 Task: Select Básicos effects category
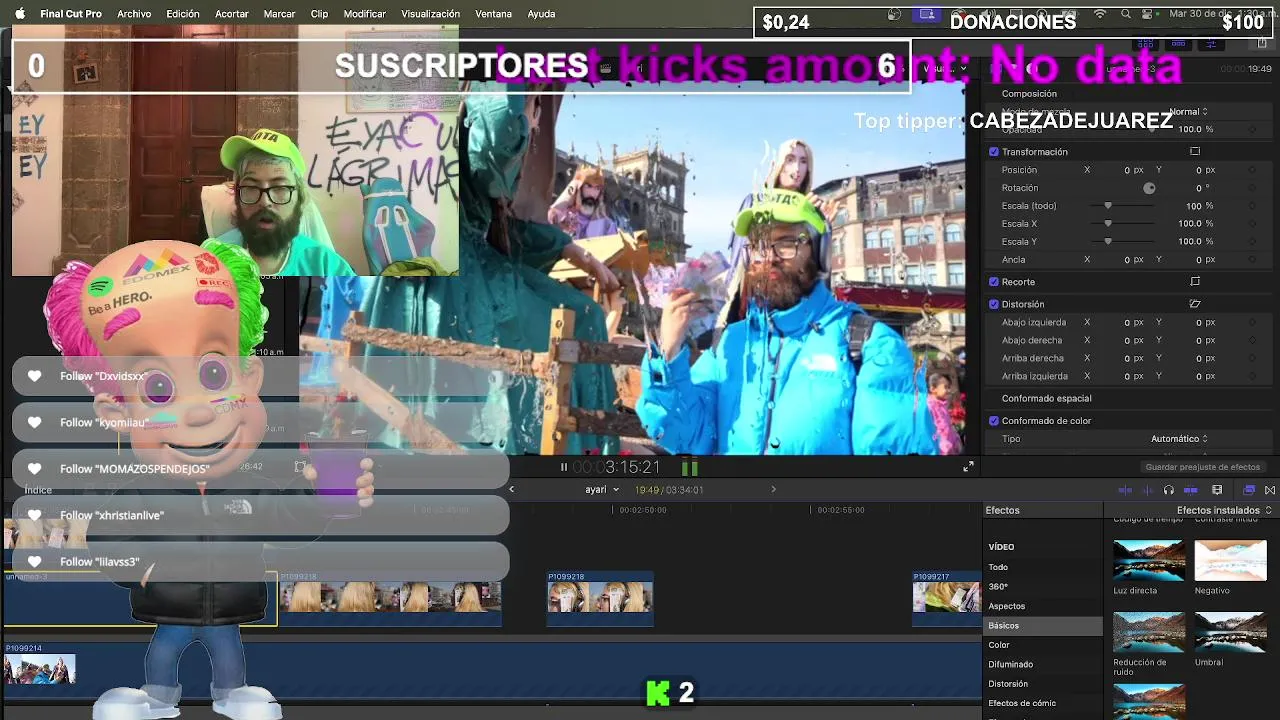coord(1042,626)
